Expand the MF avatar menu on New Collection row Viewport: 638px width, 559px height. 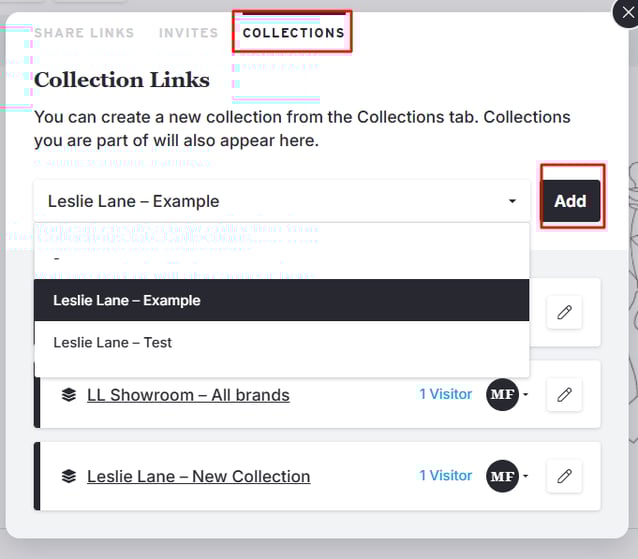click(x=508, y=476)
